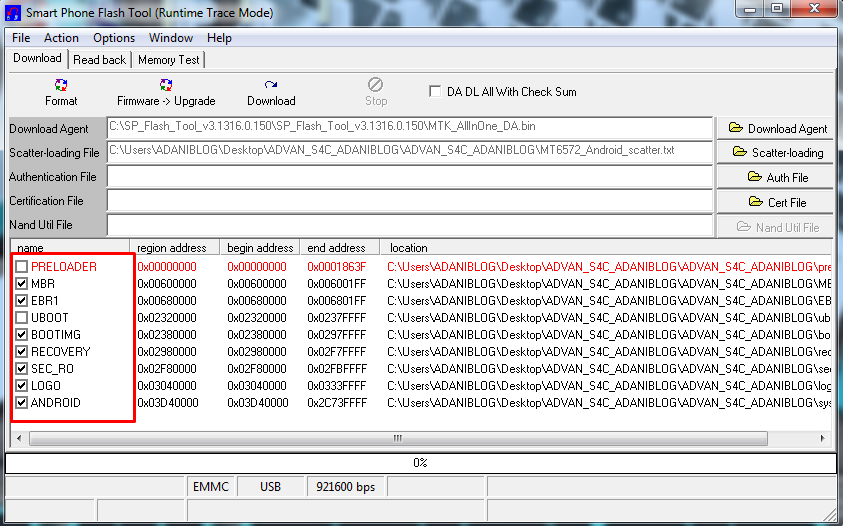Click PRELOADER end address 0x0001863F

coord(337,267)
